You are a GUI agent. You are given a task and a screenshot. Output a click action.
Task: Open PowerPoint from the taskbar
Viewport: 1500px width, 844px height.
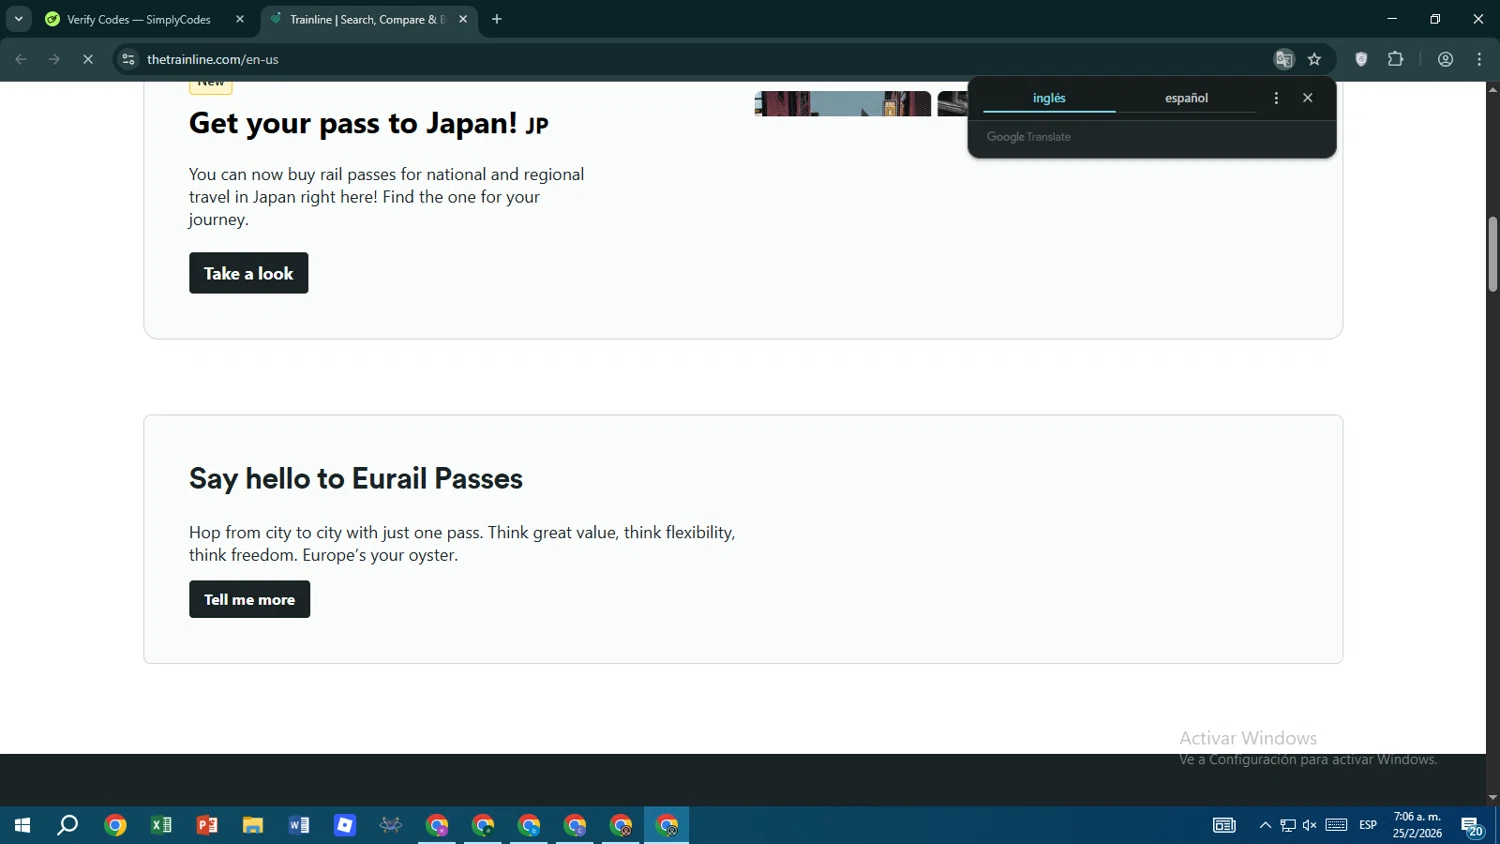(207, 825)
